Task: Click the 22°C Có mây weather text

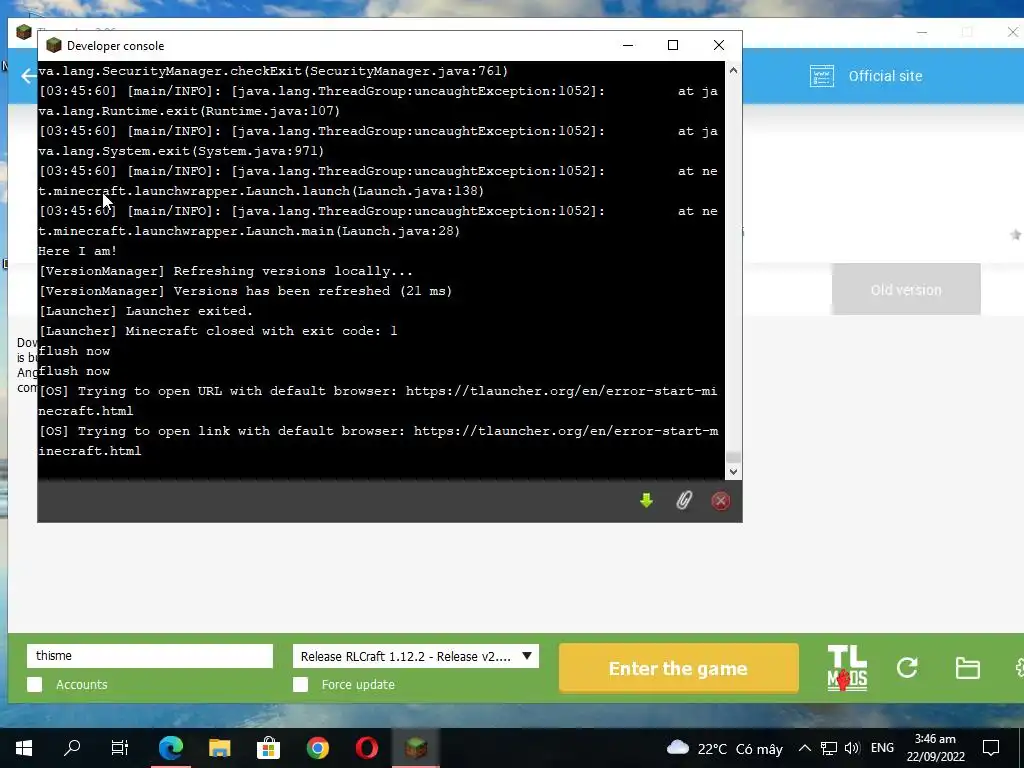Action: pos(740,748)
